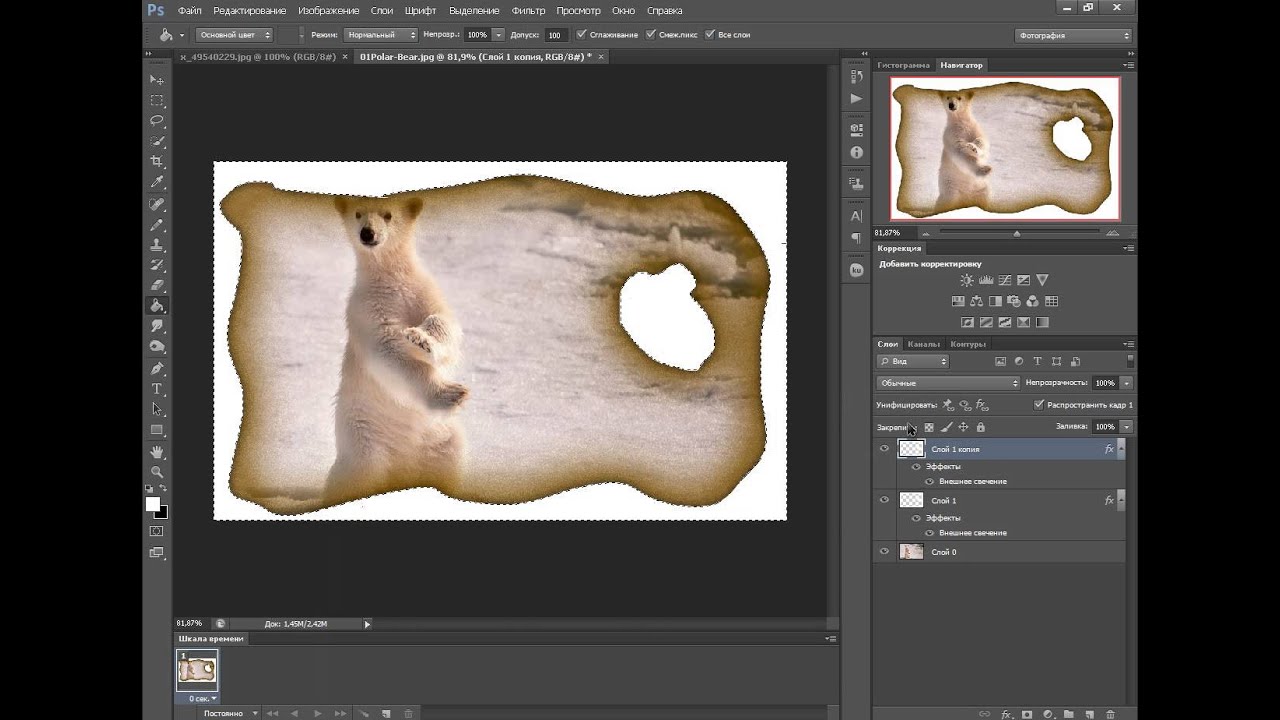The width and height of the screenshot is (1280, 720).
Task: Toggle the Сглаживание checkbox
Action: click(x=582, y=34)
